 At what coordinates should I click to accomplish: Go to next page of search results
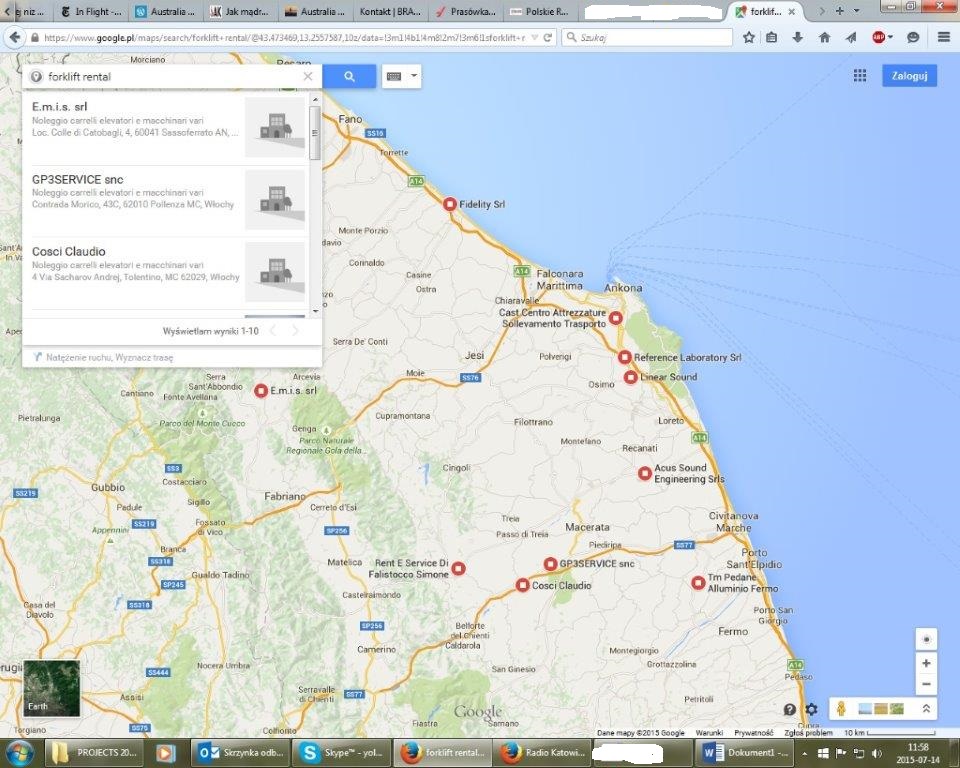click(295, 331)
